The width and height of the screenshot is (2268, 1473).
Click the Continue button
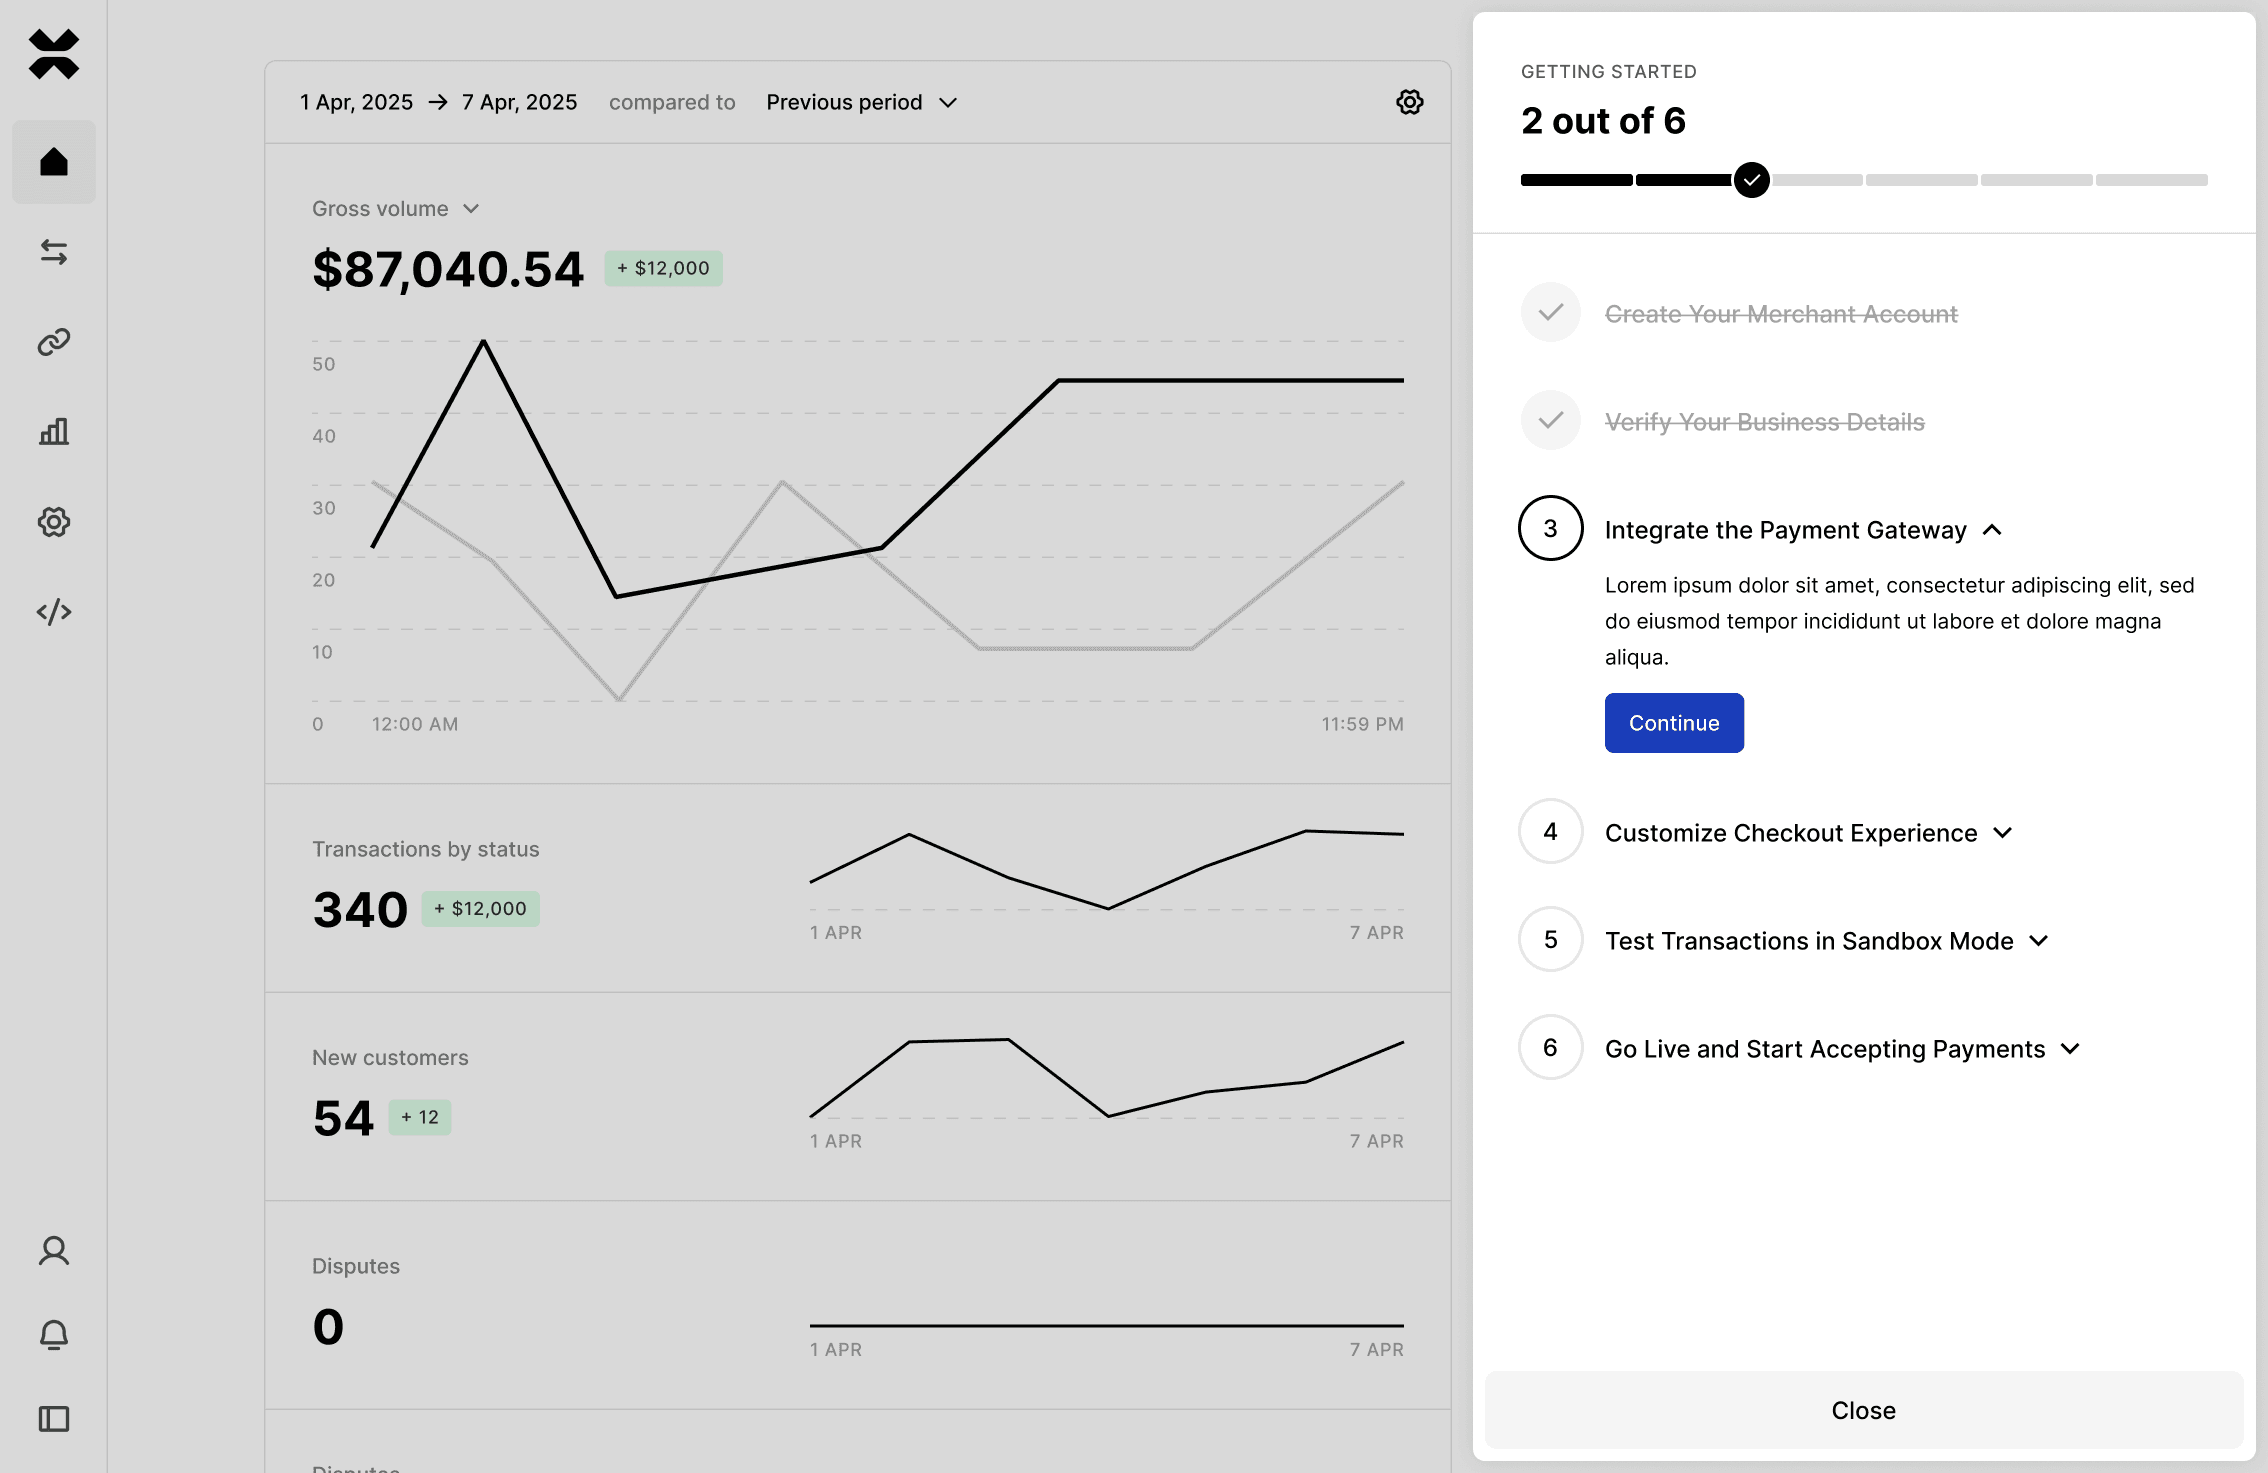(1674, 723)
